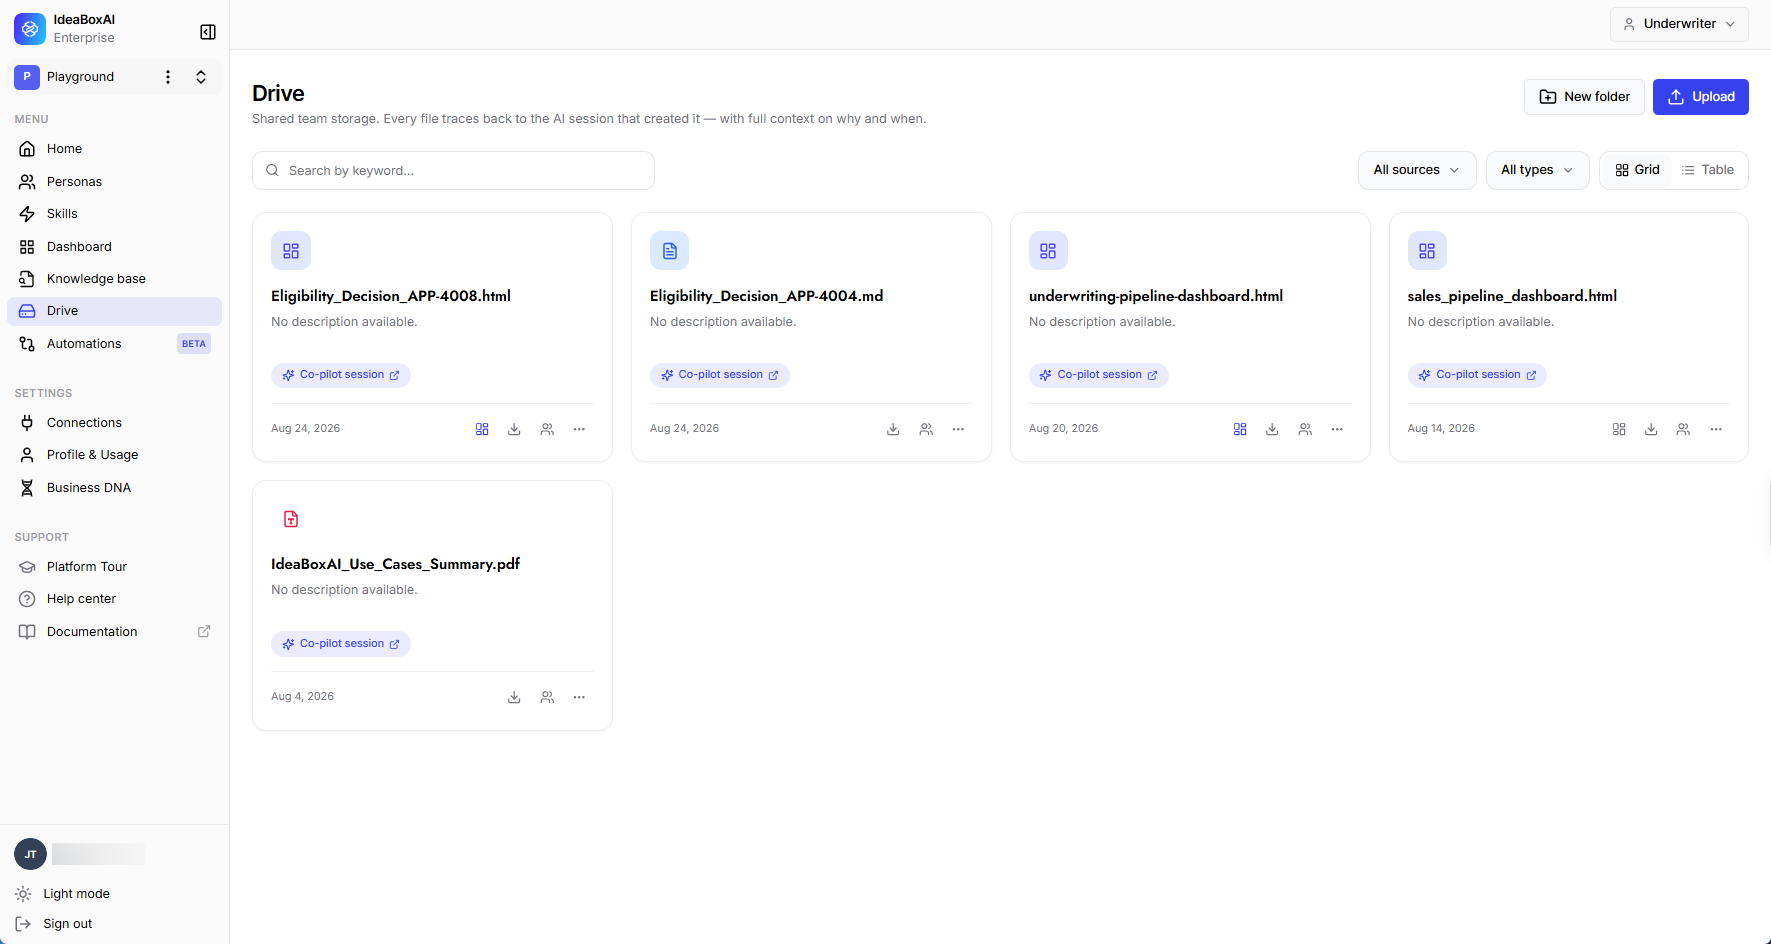The height and width of the screenshot is (944, 1771).
Task: Preview icon for Eligibility_Decision_APP-4008.html
Action: tap(482, 429)
